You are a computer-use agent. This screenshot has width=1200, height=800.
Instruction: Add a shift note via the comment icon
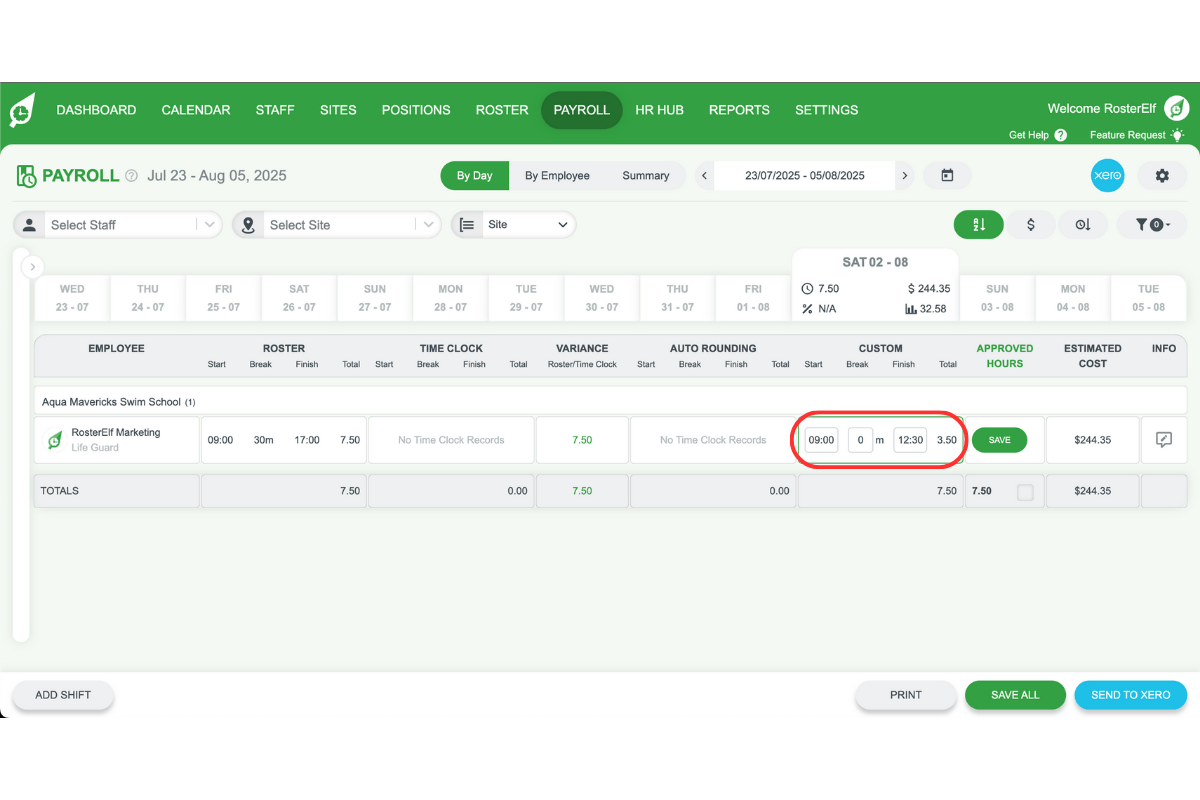tap(1163, 439)
